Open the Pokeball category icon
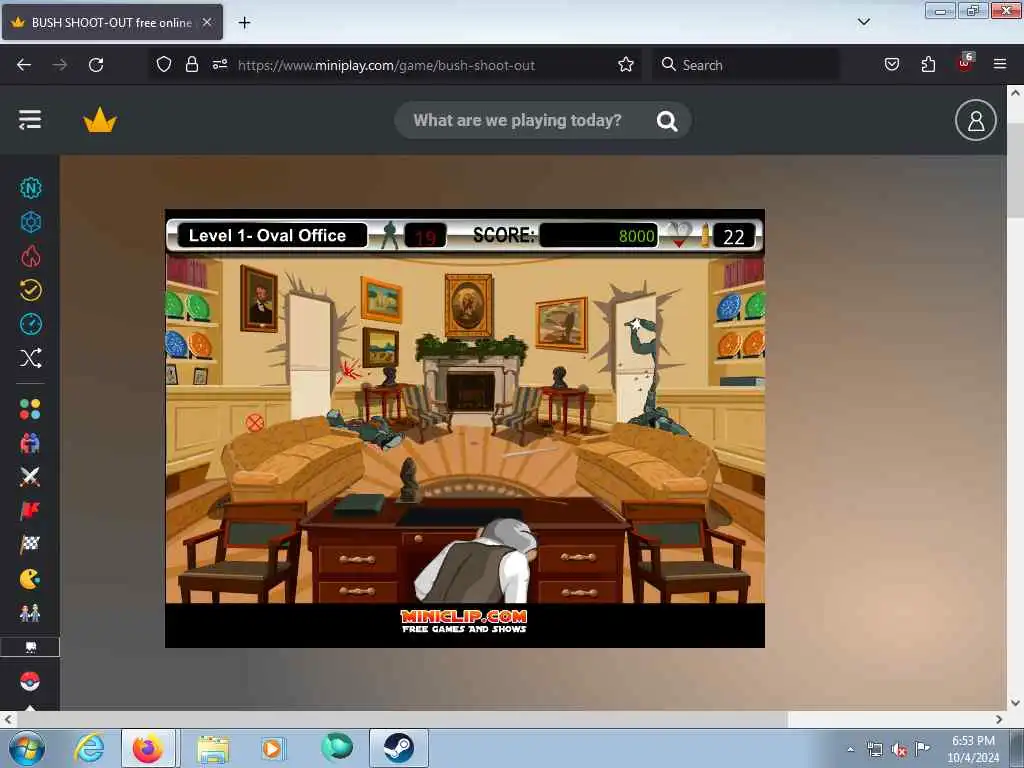 [30, 681]
